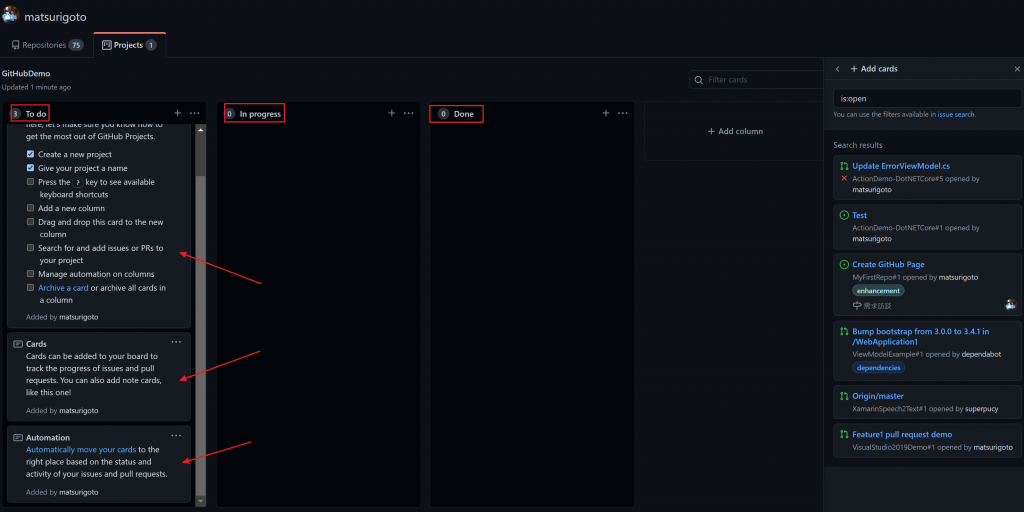Viewport: 1024px width, 512px height.
Task: Click the open issue icon on Test
Action: click(x=844, y=215)
